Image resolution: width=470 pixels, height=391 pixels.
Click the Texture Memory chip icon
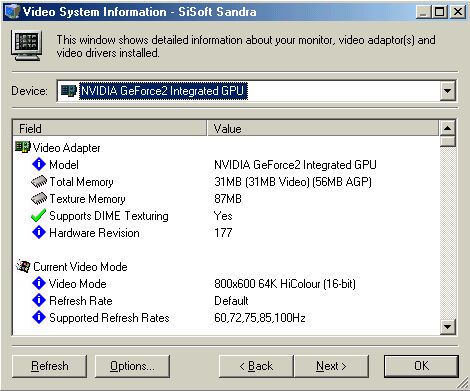pos(39,199)
